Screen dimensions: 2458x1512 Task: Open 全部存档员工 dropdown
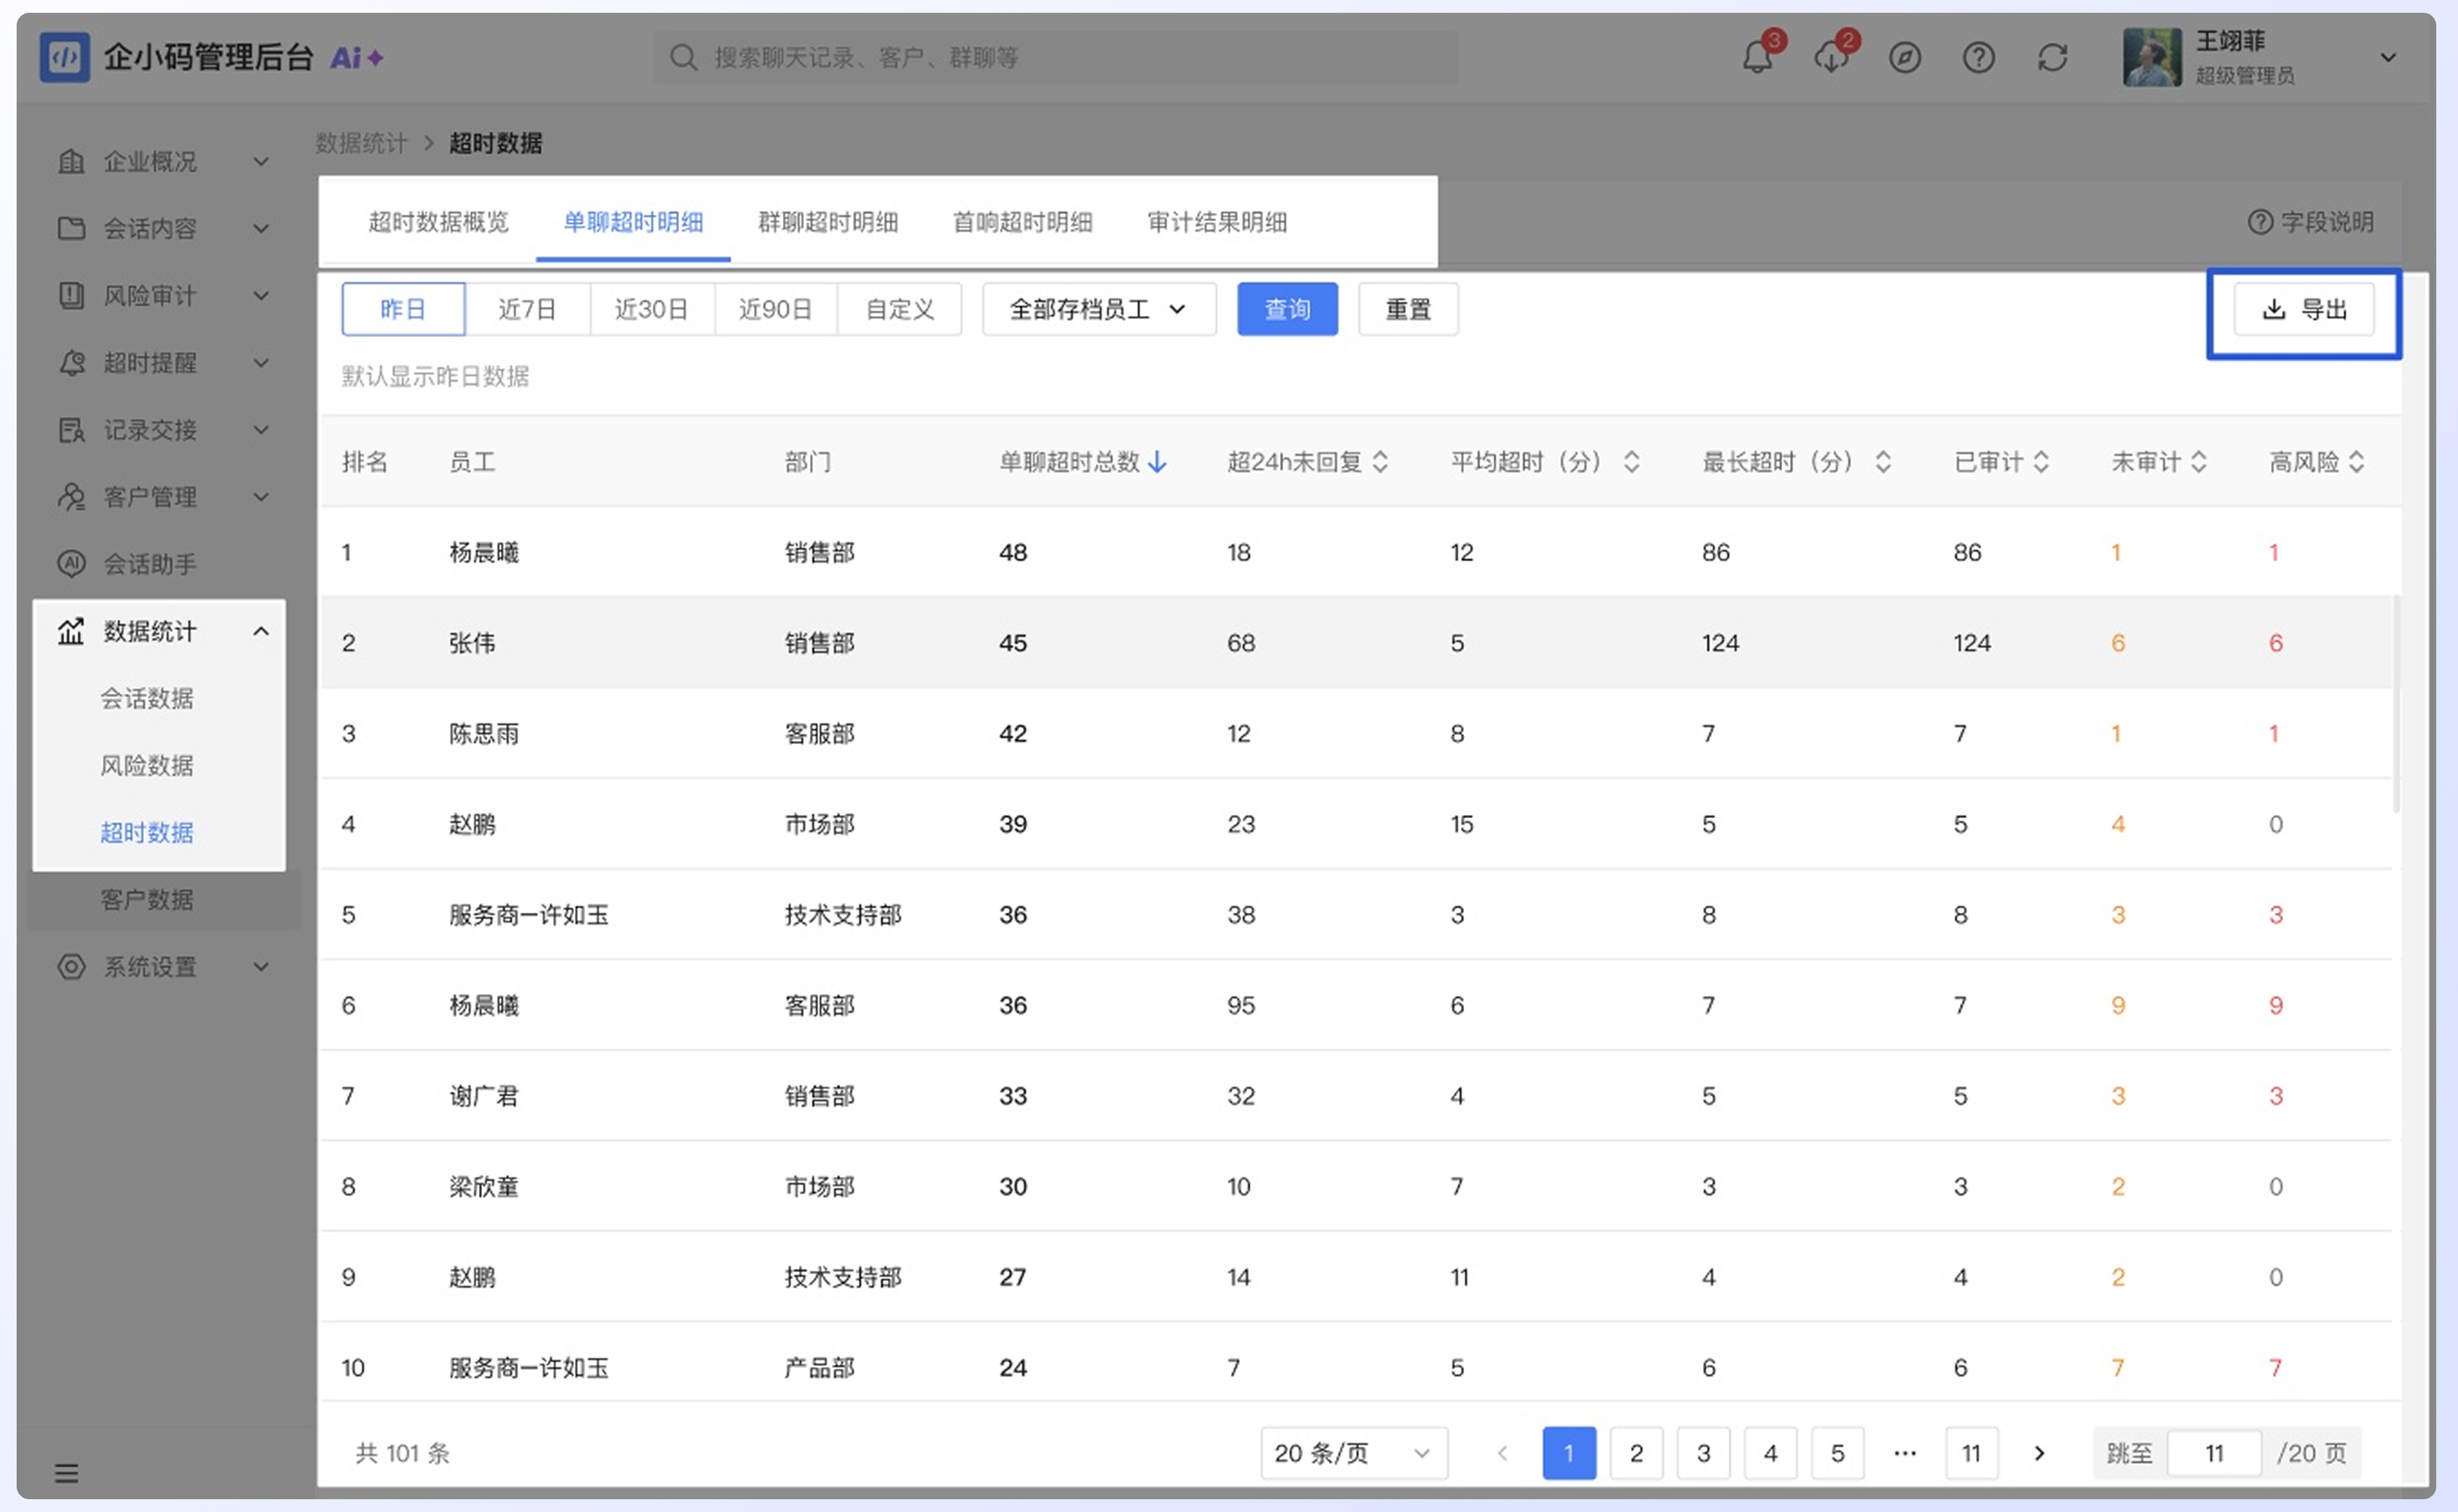click(1099, 309)
